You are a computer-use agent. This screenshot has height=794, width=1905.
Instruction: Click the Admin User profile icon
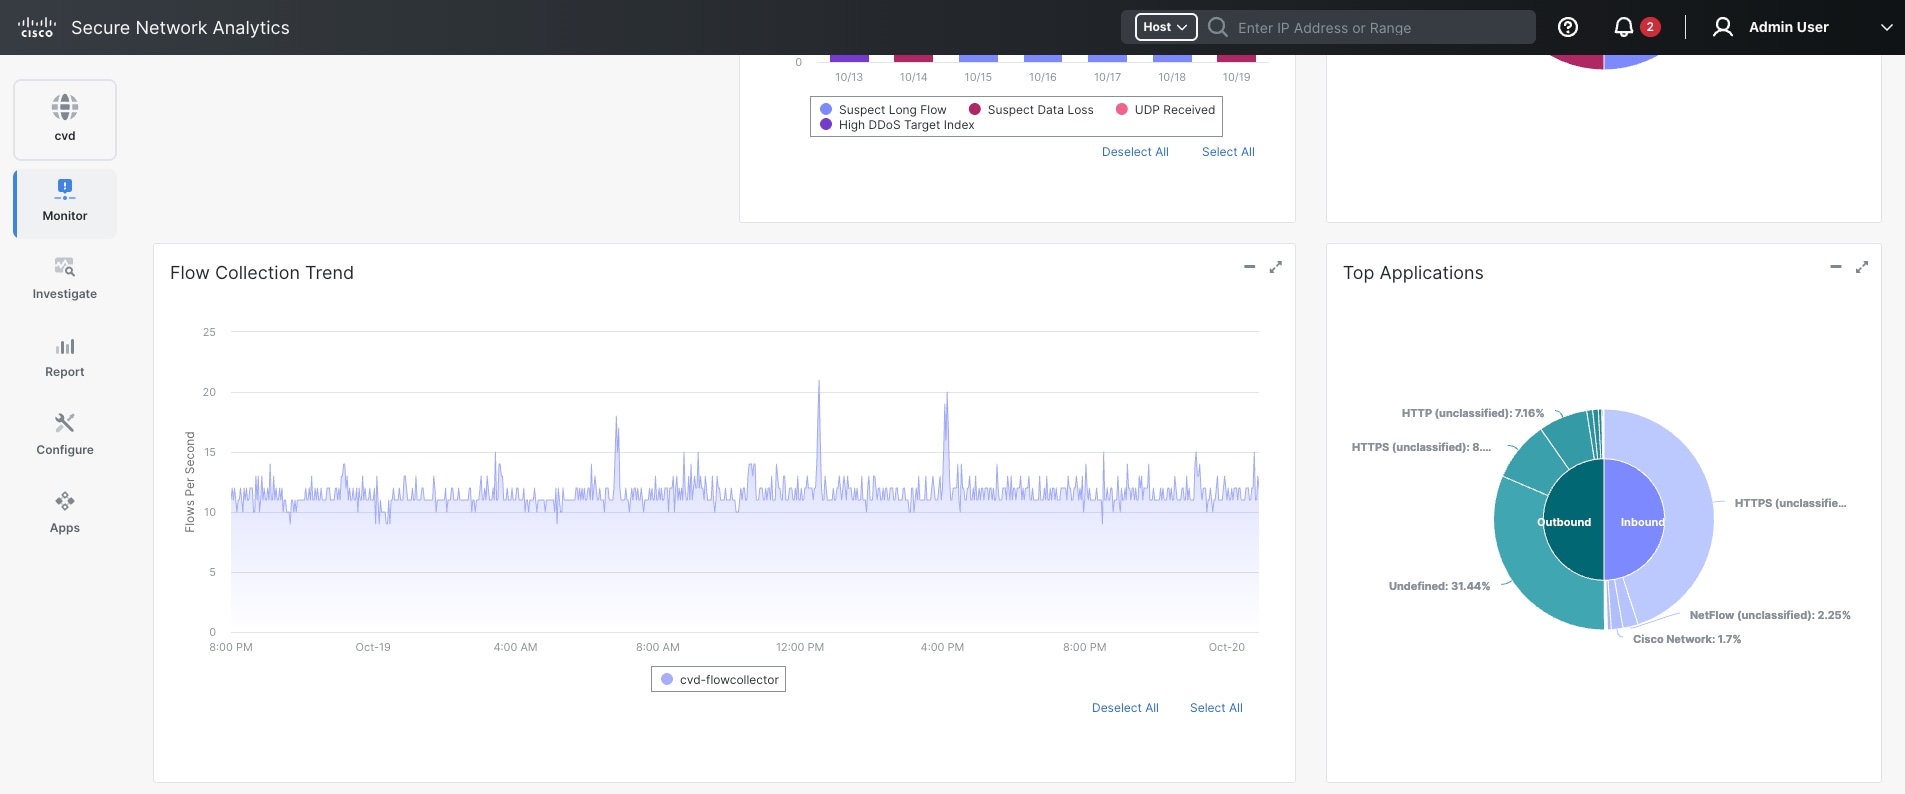point(1722,27)
